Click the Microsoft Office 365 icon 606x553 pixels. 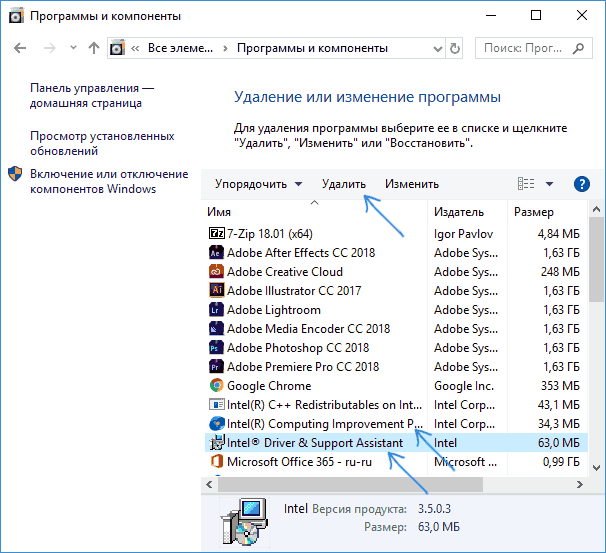coord(216,461)
